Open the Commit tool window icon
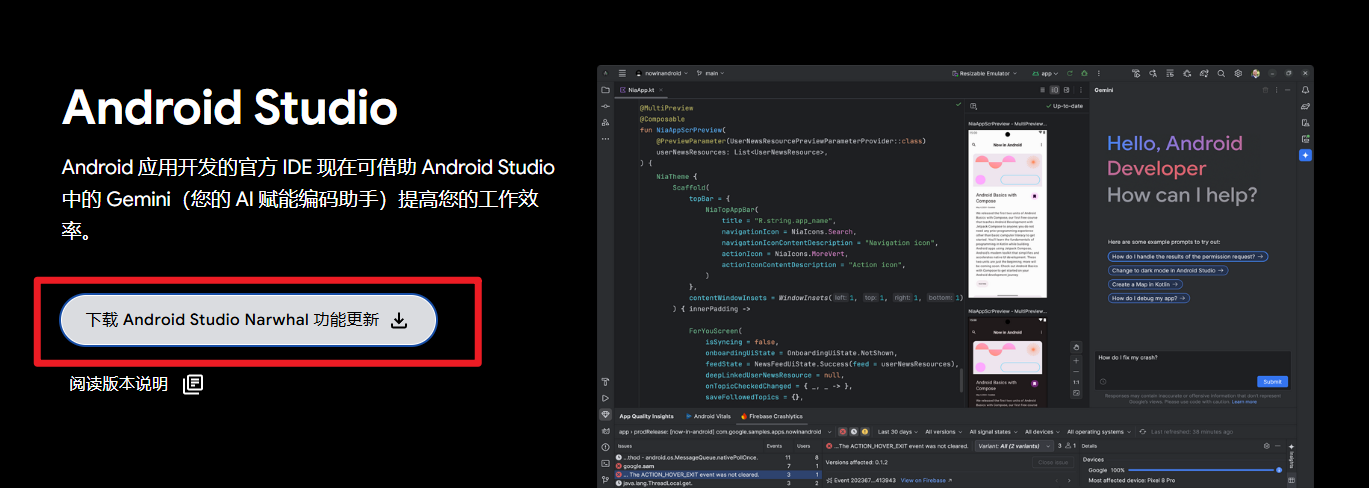1369x488 pixels. (x=605, y=106)
